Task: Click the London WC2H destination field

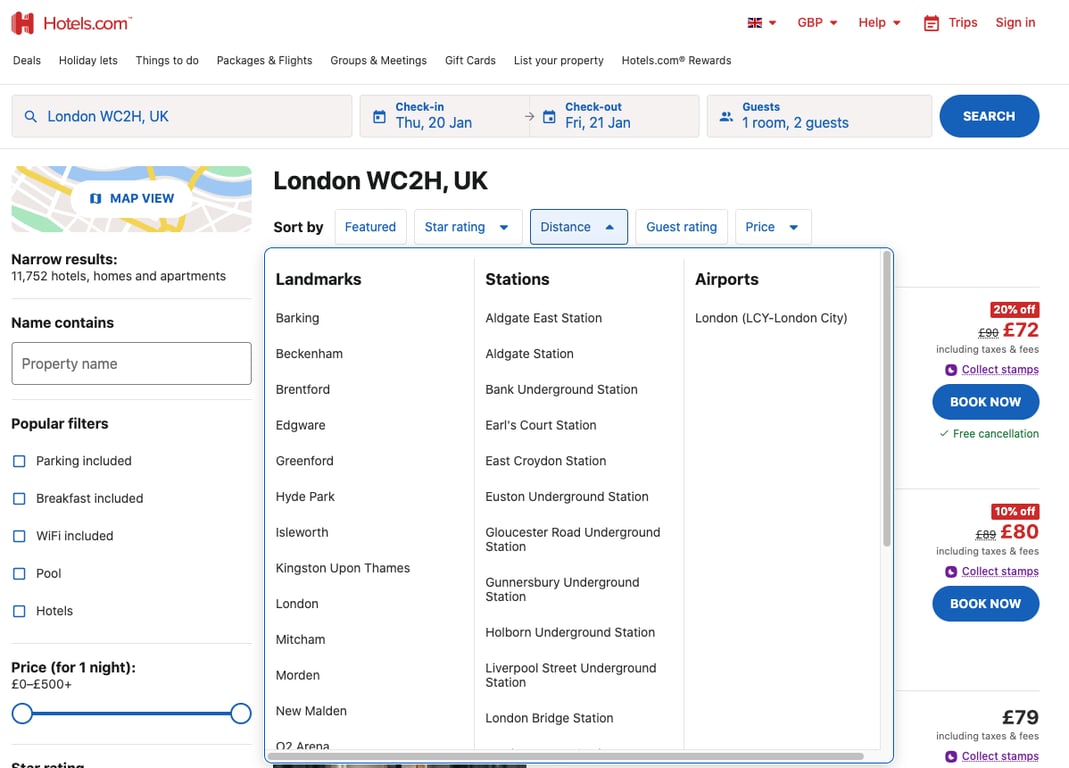Action: tap(182, 116)
